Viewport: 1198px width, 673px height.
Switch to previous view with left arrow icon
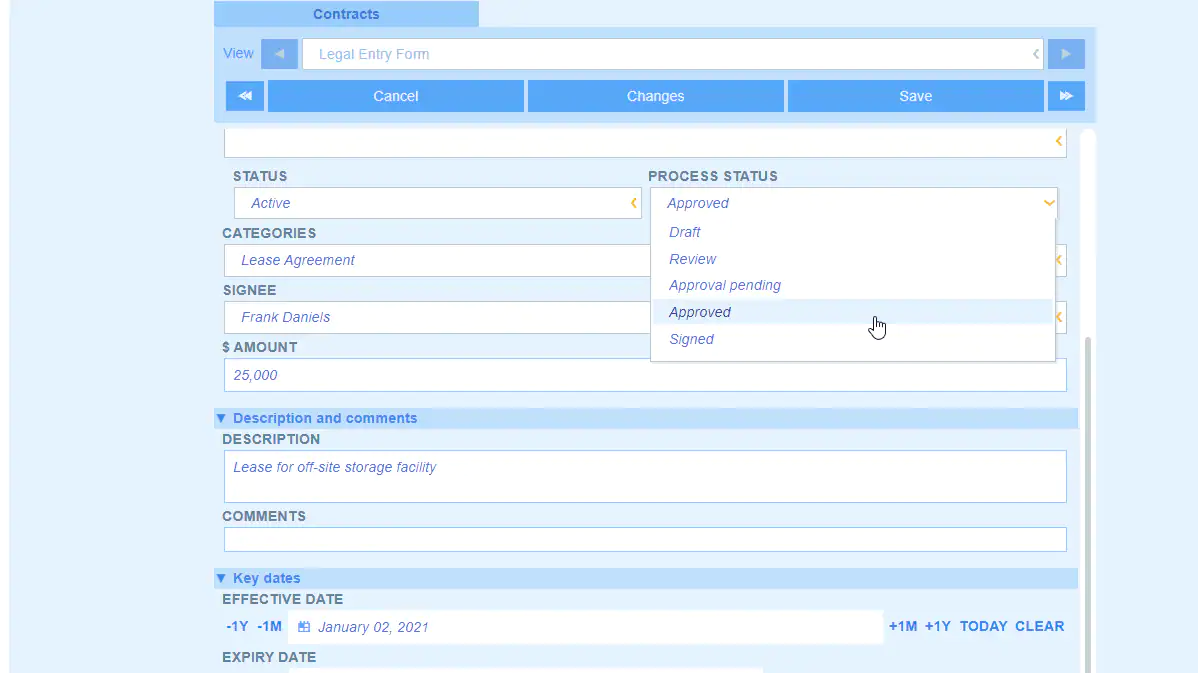pyautogui.click(x=279, y=53)
